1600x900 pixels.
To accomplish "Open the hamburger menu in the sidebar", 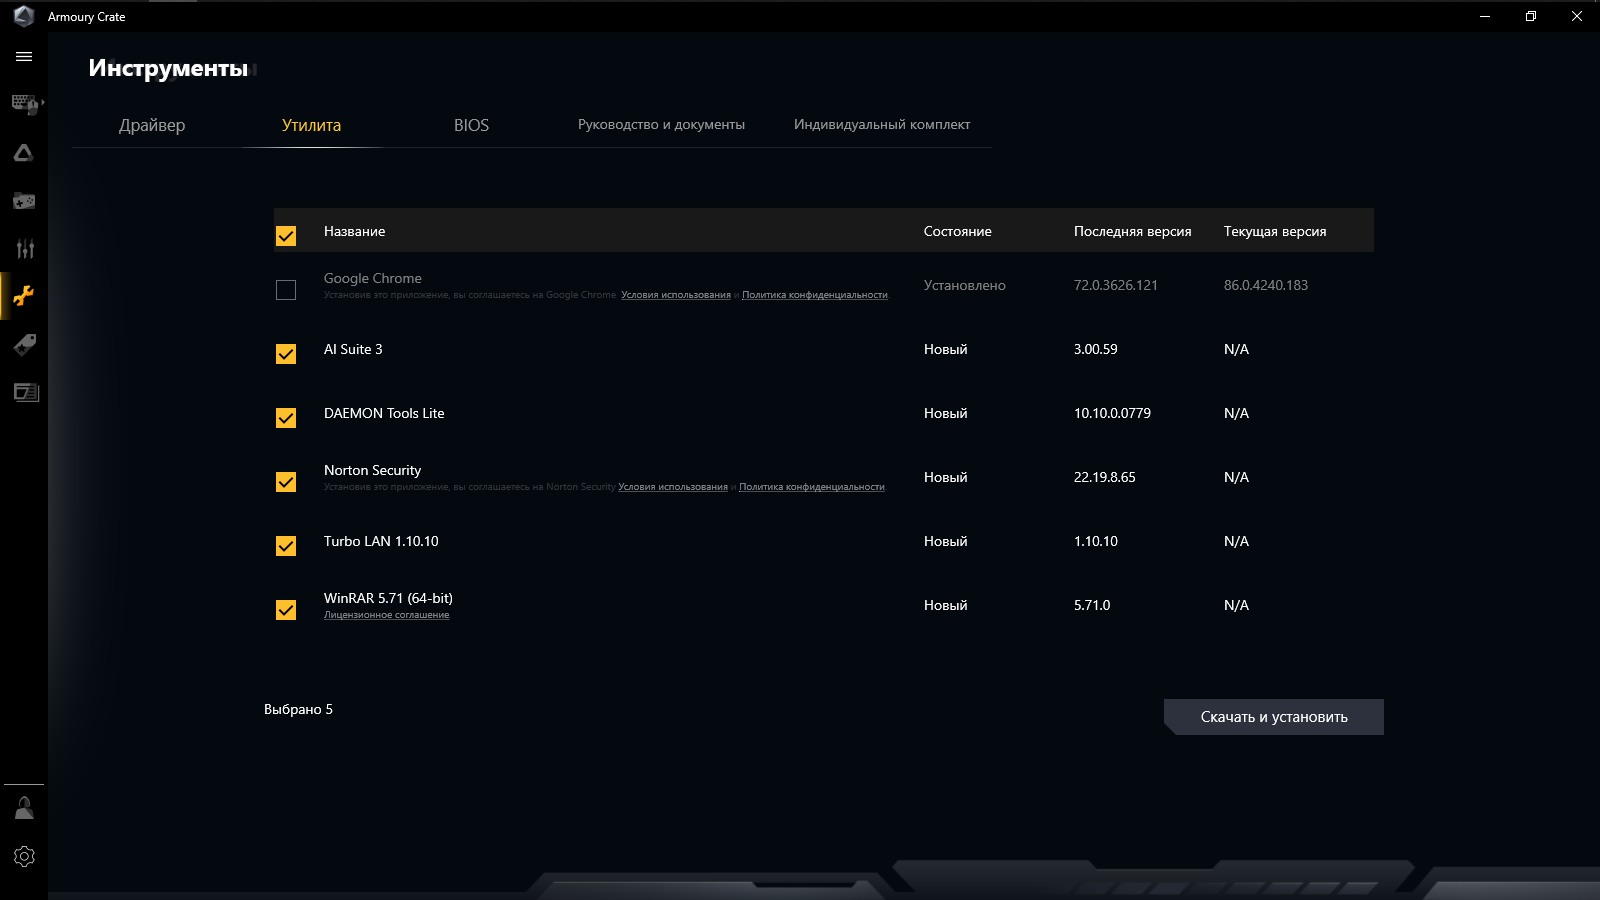I will [x=24, y=57].
